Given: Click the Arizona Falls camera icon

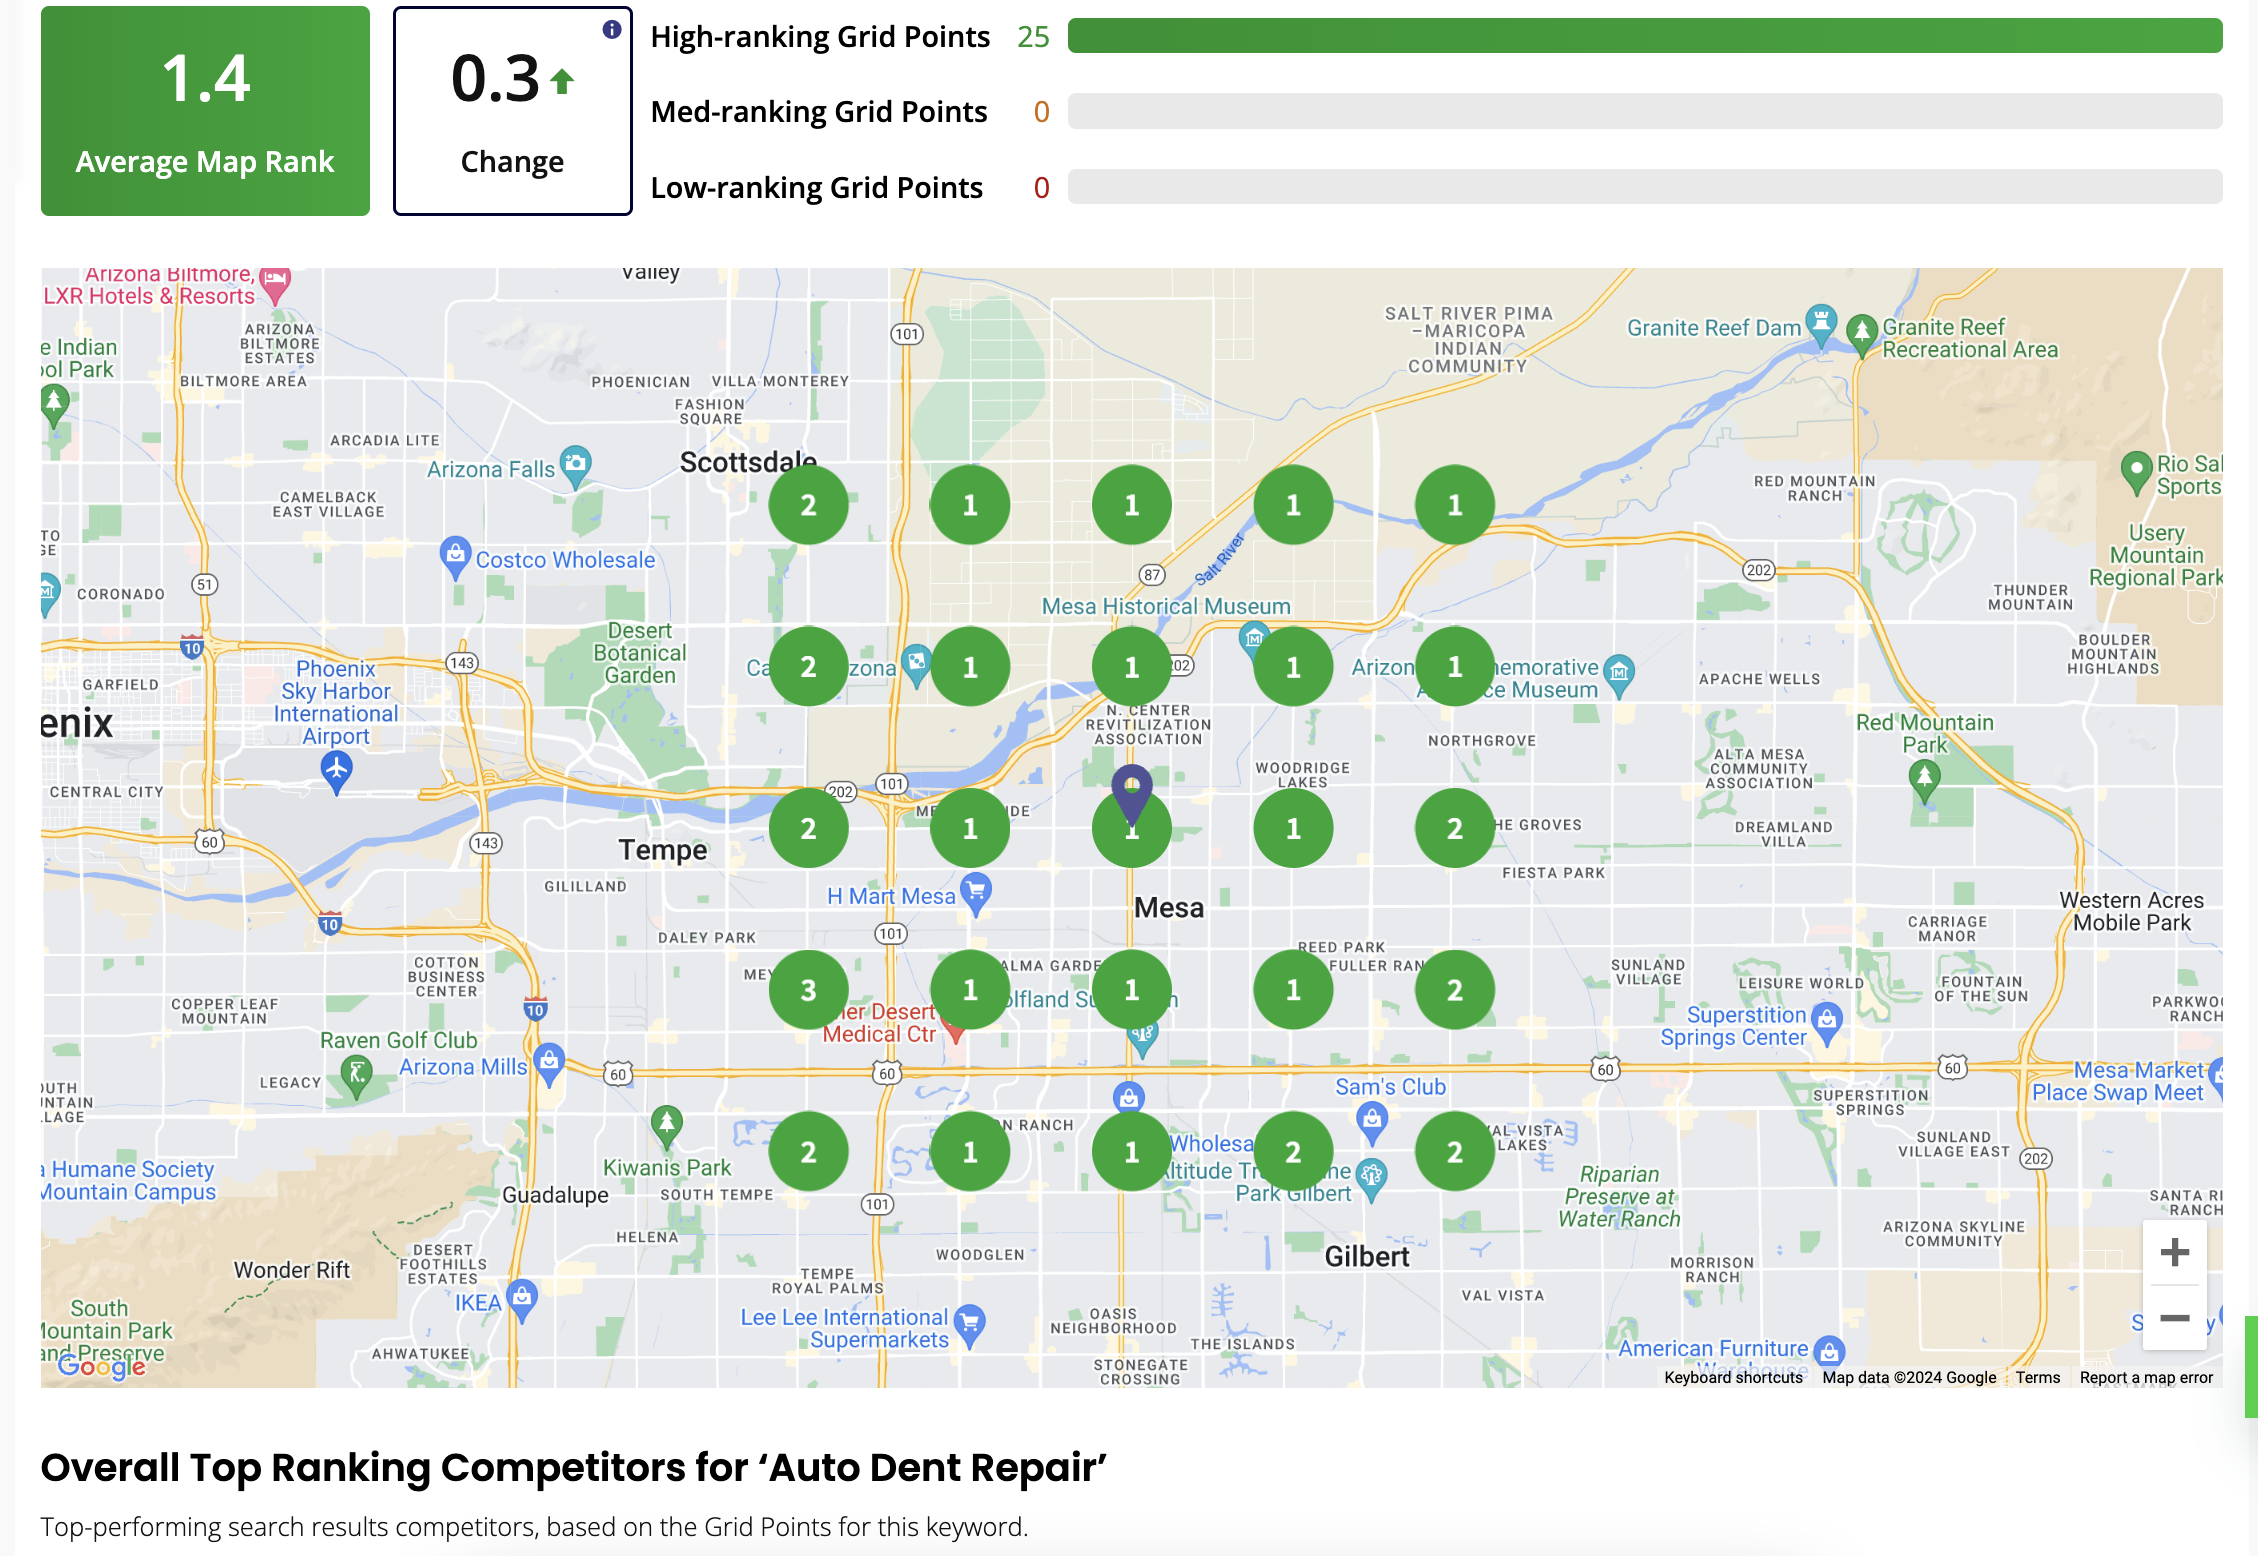Looking at the screenshot, I should tap(575, 464).
